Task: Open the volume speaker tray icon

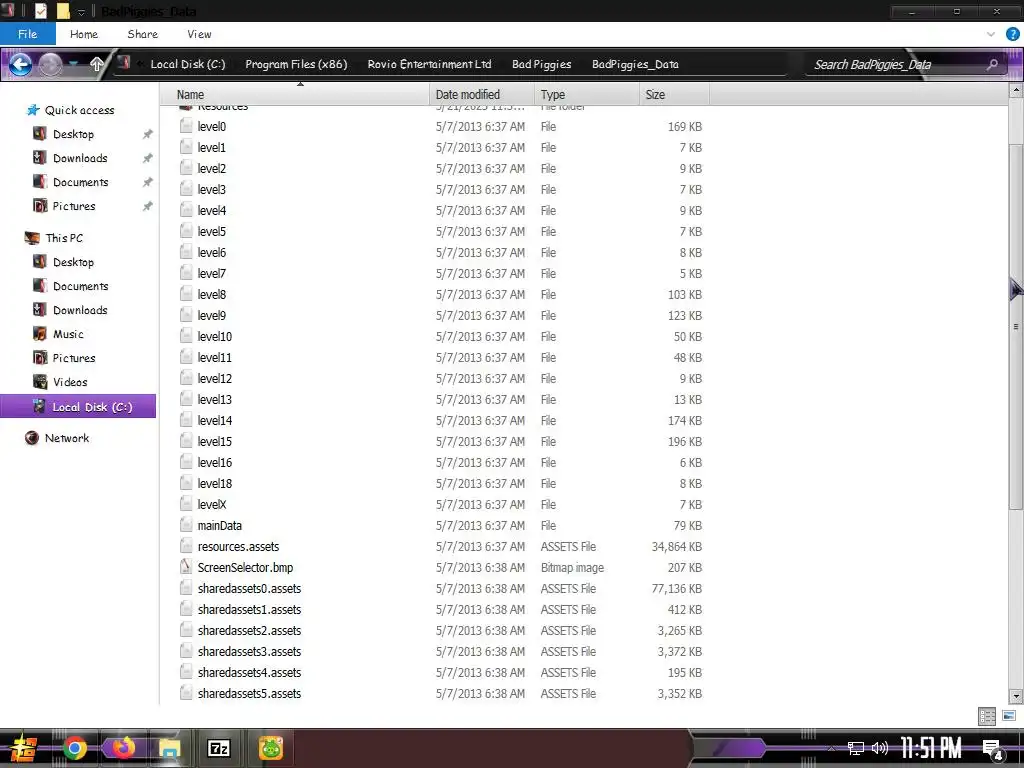Action: click(x=880, y=748)
